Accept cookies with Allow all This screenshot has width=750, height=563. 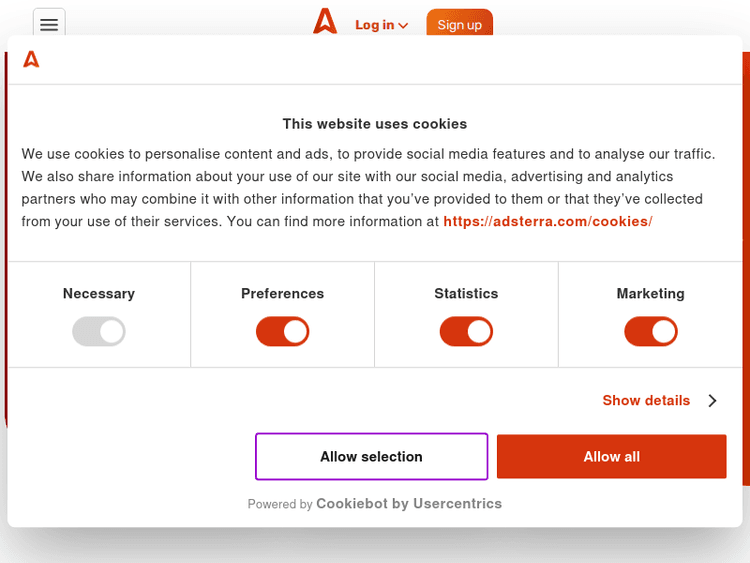611,457
